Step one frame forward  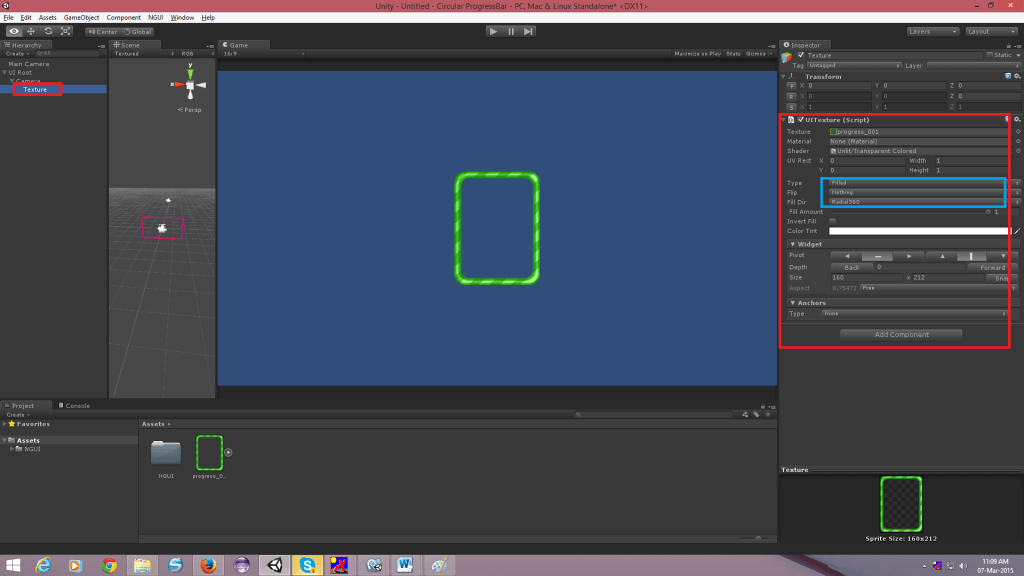coord(528,31)
